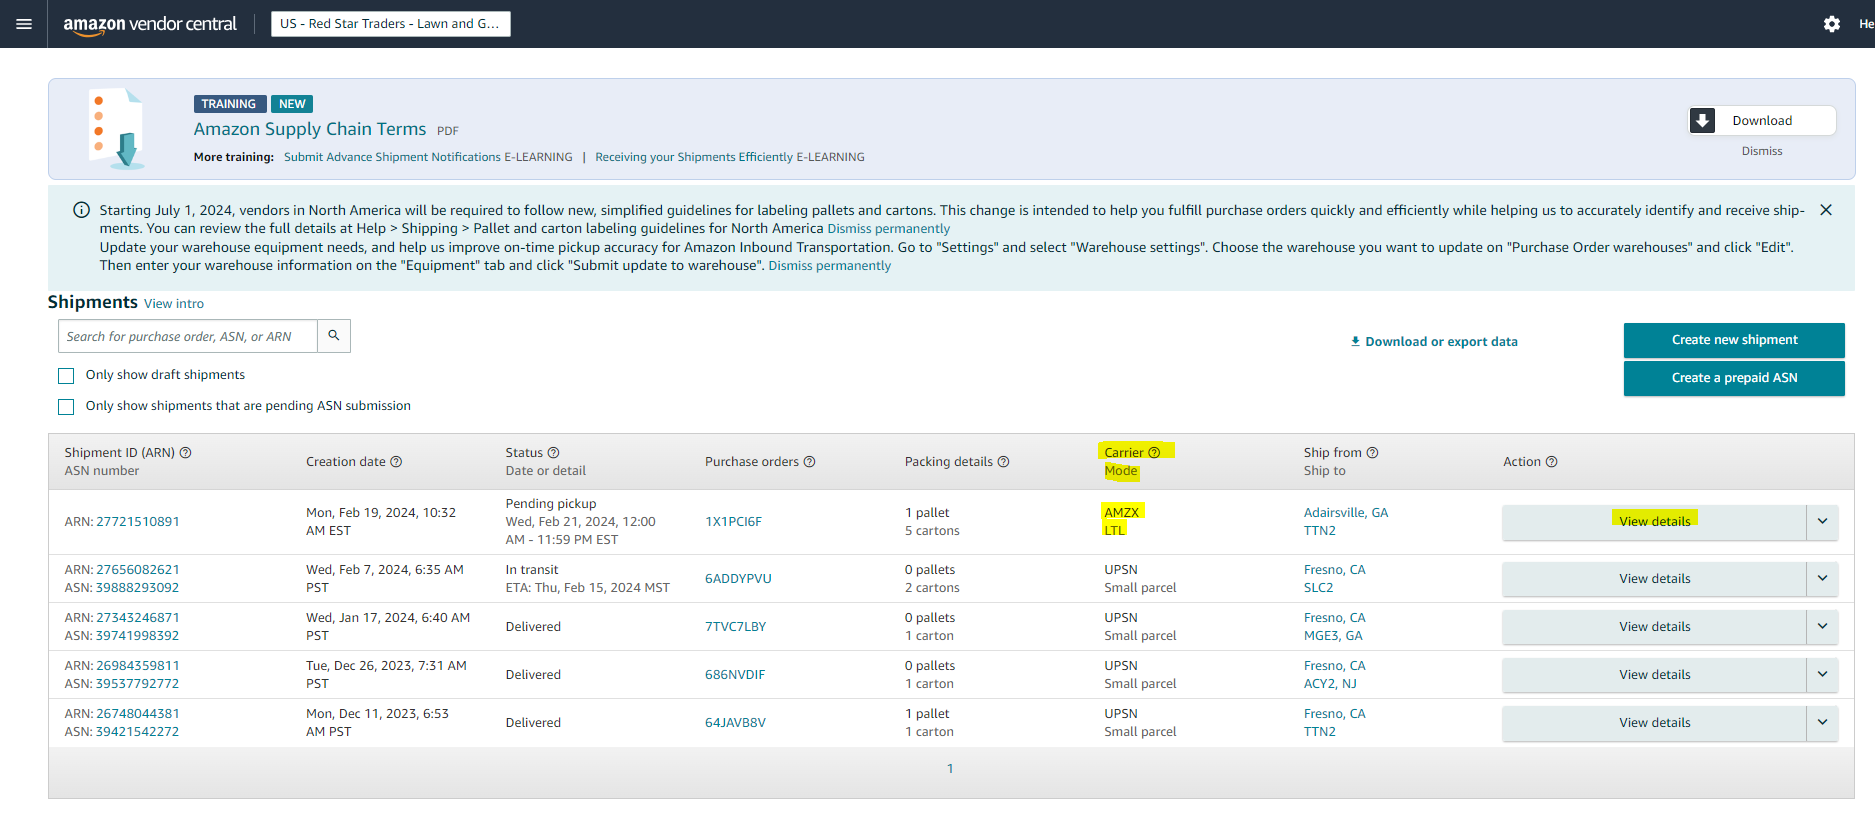Click Fresno, CA link in SLC2 row
This screenshot has height=818, width=1875.
[x=1335, y=570]
